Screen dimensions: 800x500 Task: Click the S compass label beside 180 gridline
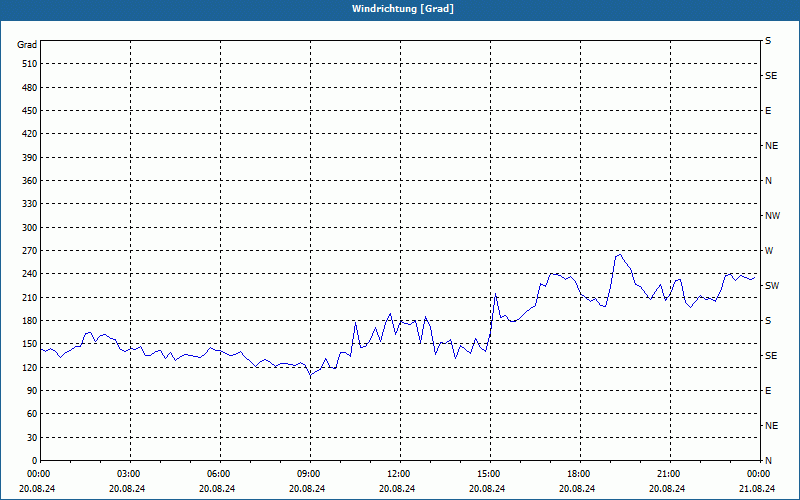[x=768, y=321]
